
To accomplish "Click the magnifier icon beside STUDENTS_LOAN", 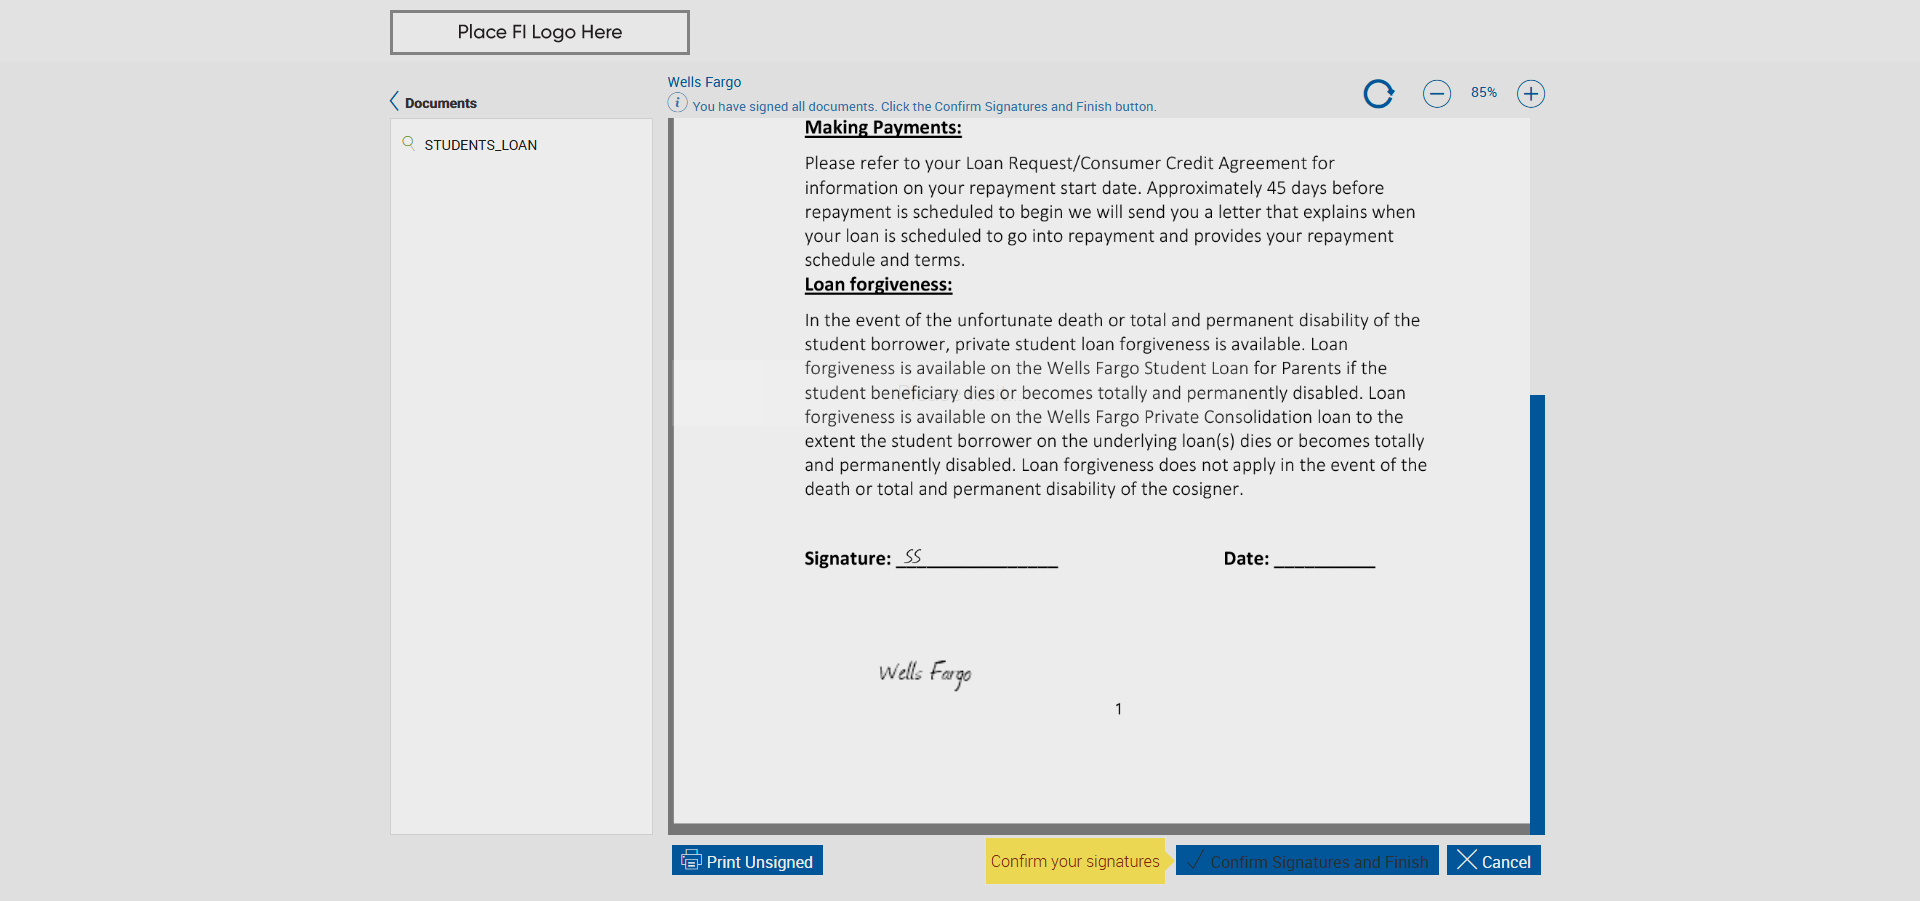I will pos(408,143).
